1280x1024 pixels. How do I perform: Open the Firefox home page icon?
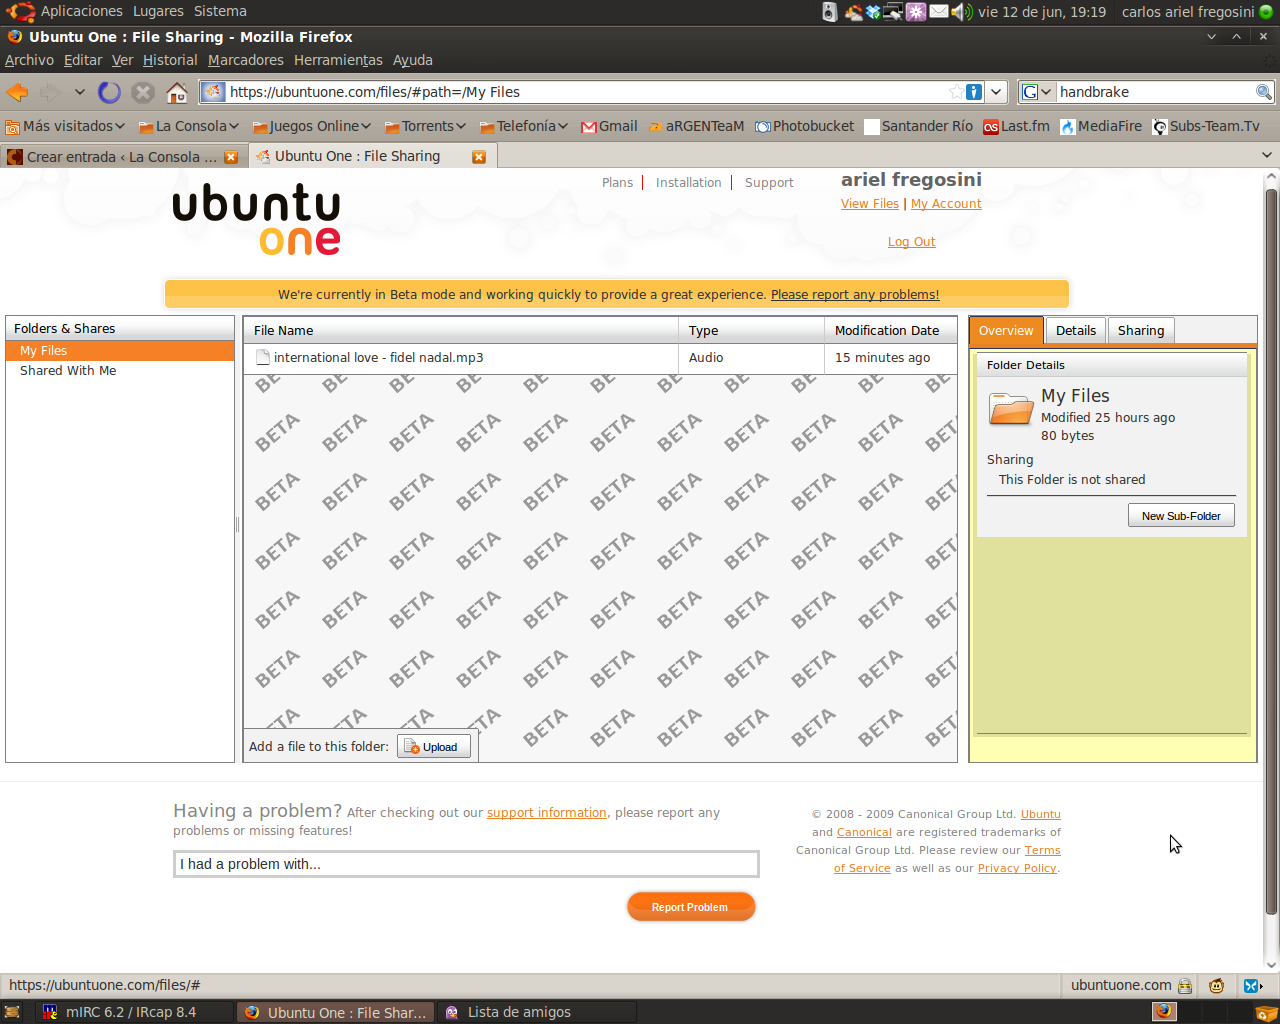(177, 92)
